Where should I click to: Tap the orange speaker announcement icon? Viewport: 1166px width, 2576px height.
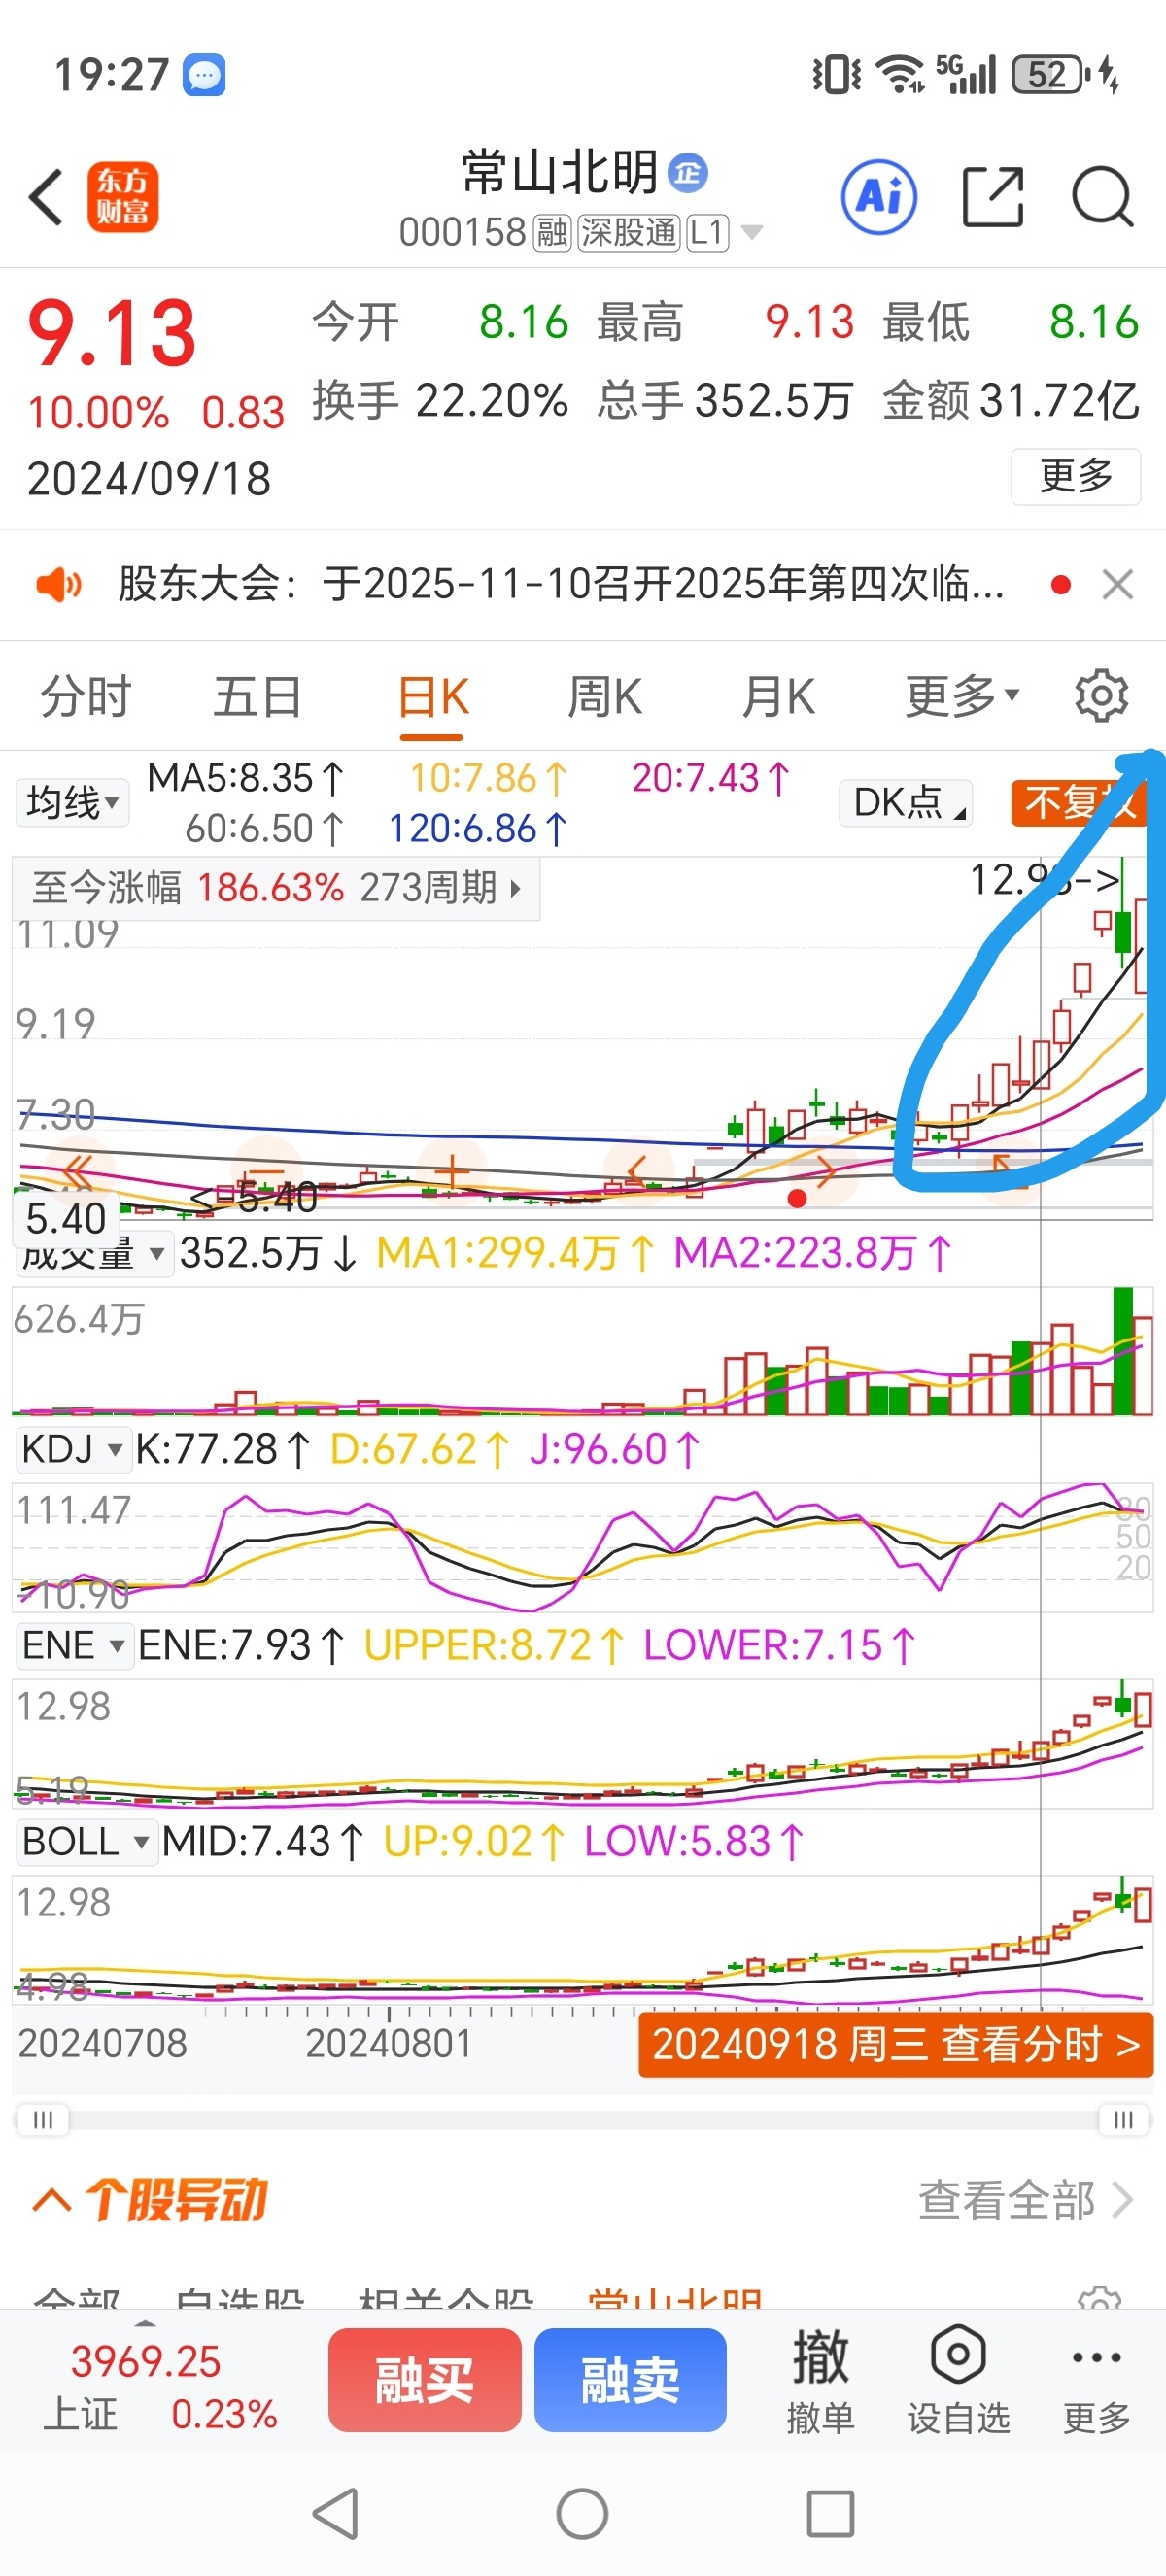click(x=59, y=584)
